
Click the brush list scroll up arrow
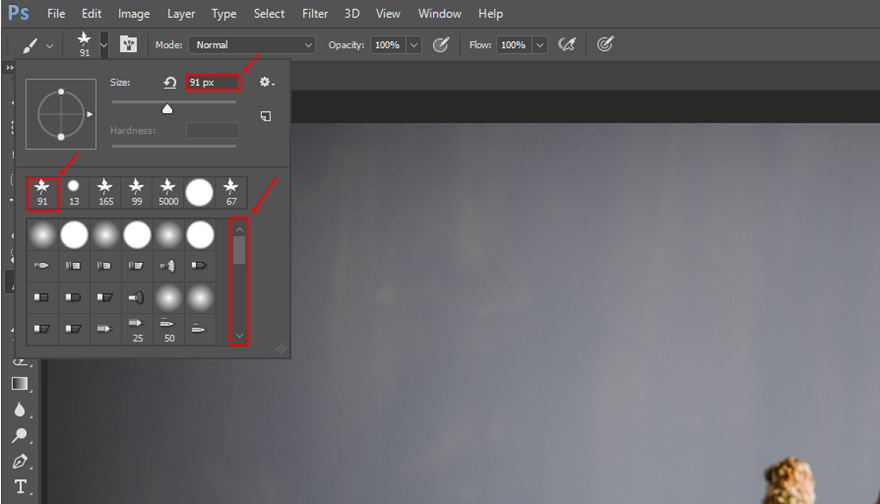239,229
